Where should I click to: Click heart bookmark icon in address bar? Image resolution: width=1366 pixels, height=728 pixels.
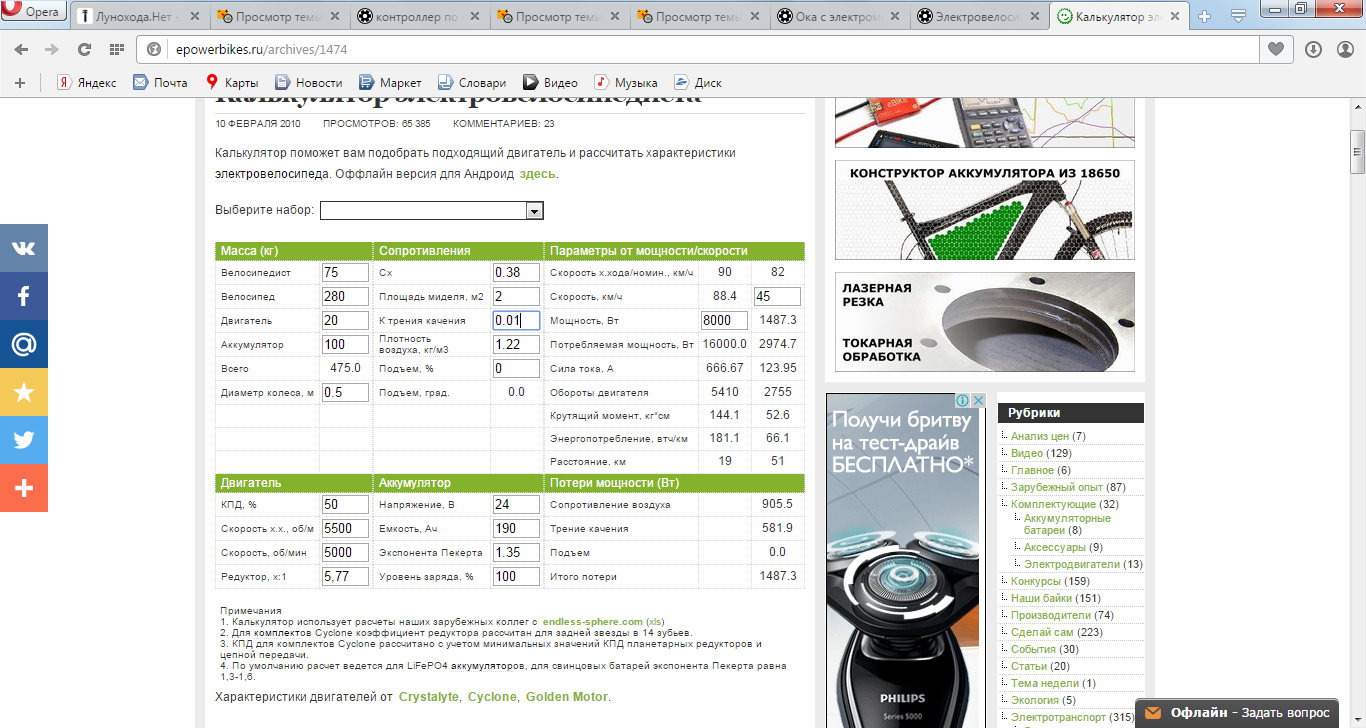(x=1275, y=49)
